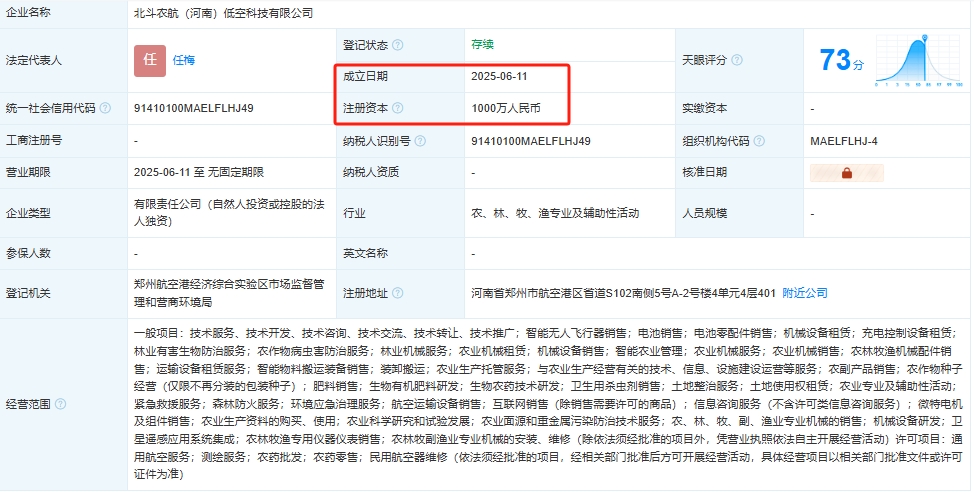Image resolution: width=974 pixels, height=492 pixels.
Task: Click the 营业期限 label
Action: pyautogui.click(x=28, y=172)
